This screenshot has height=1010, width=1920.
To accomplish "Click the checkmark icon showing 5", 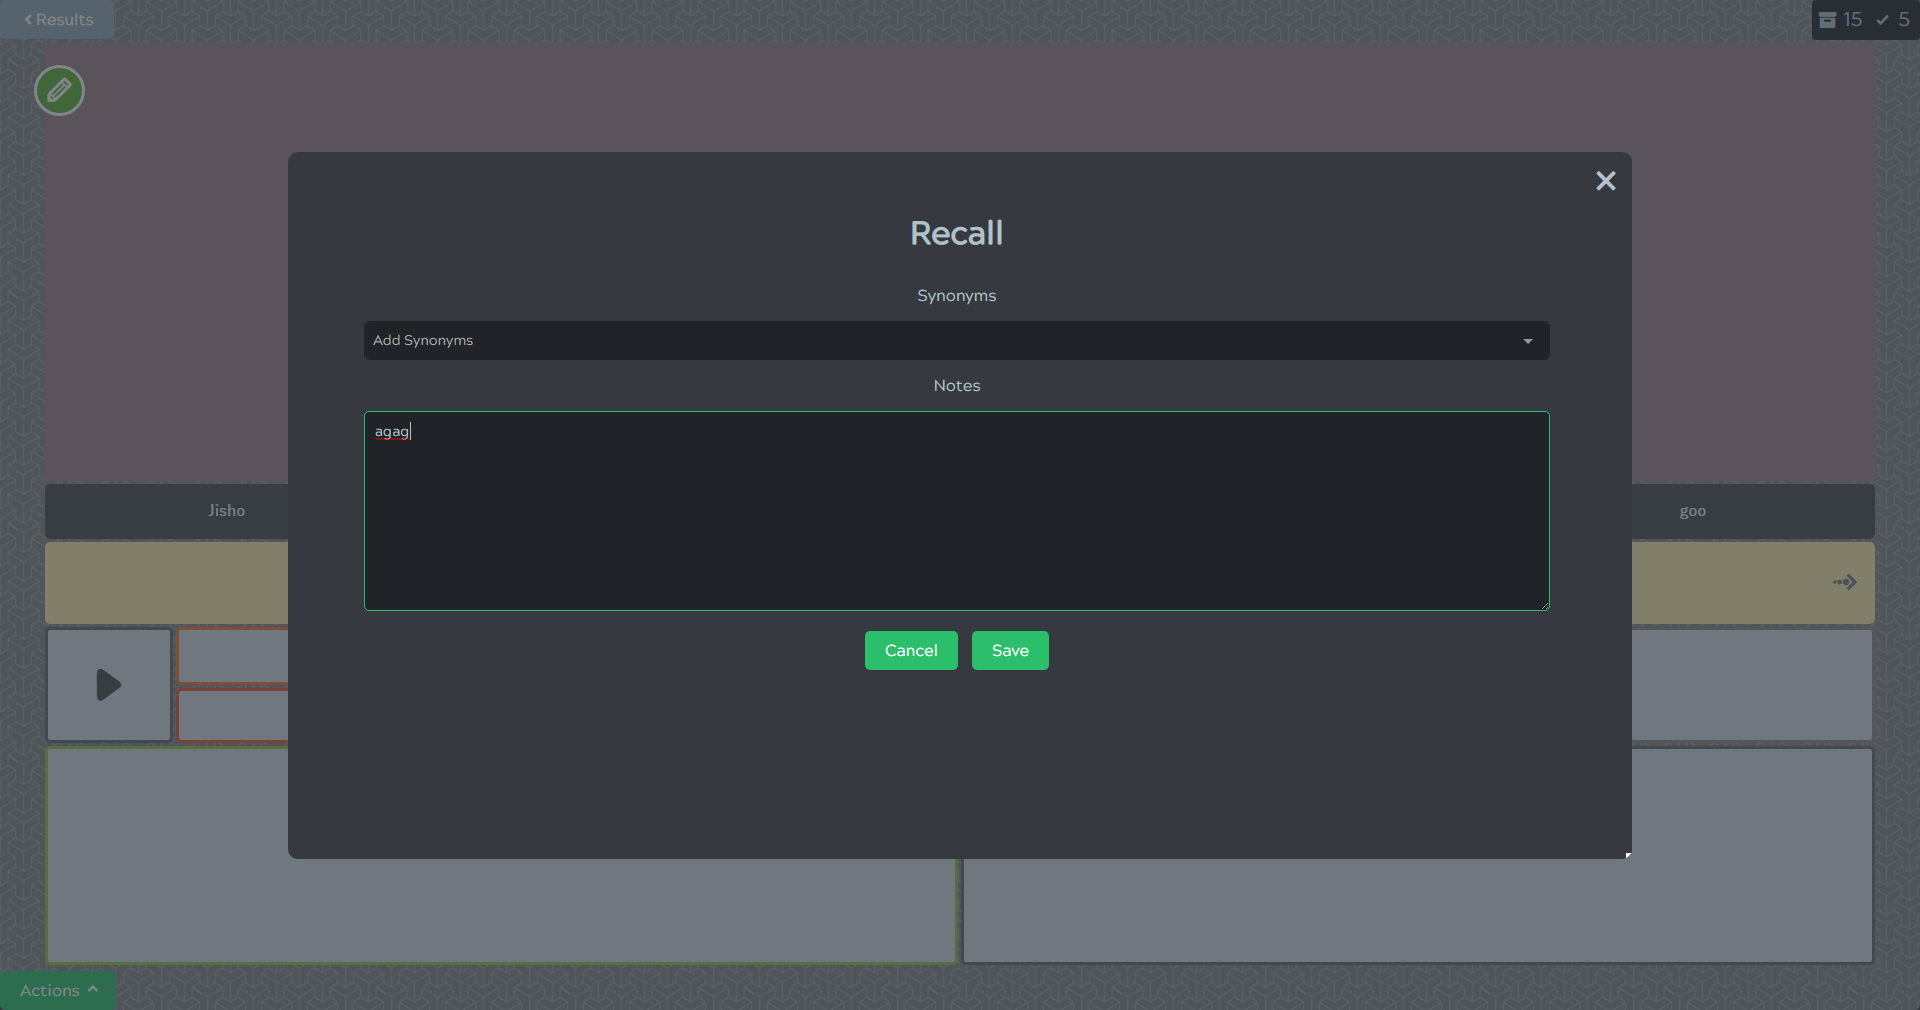I will tap(1882, 20).
